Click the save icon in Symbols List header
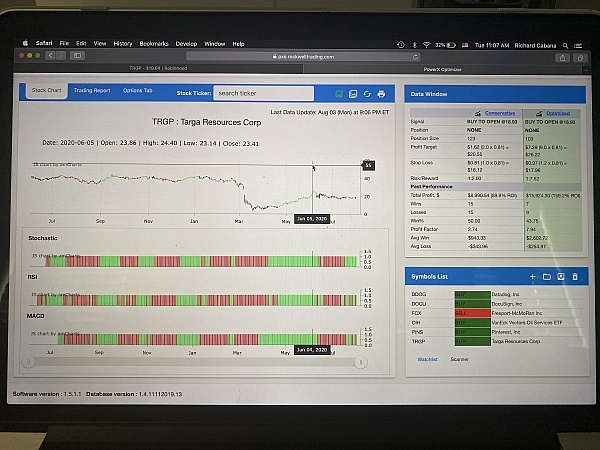The image size is (600, 450). (x=561, y=276)
